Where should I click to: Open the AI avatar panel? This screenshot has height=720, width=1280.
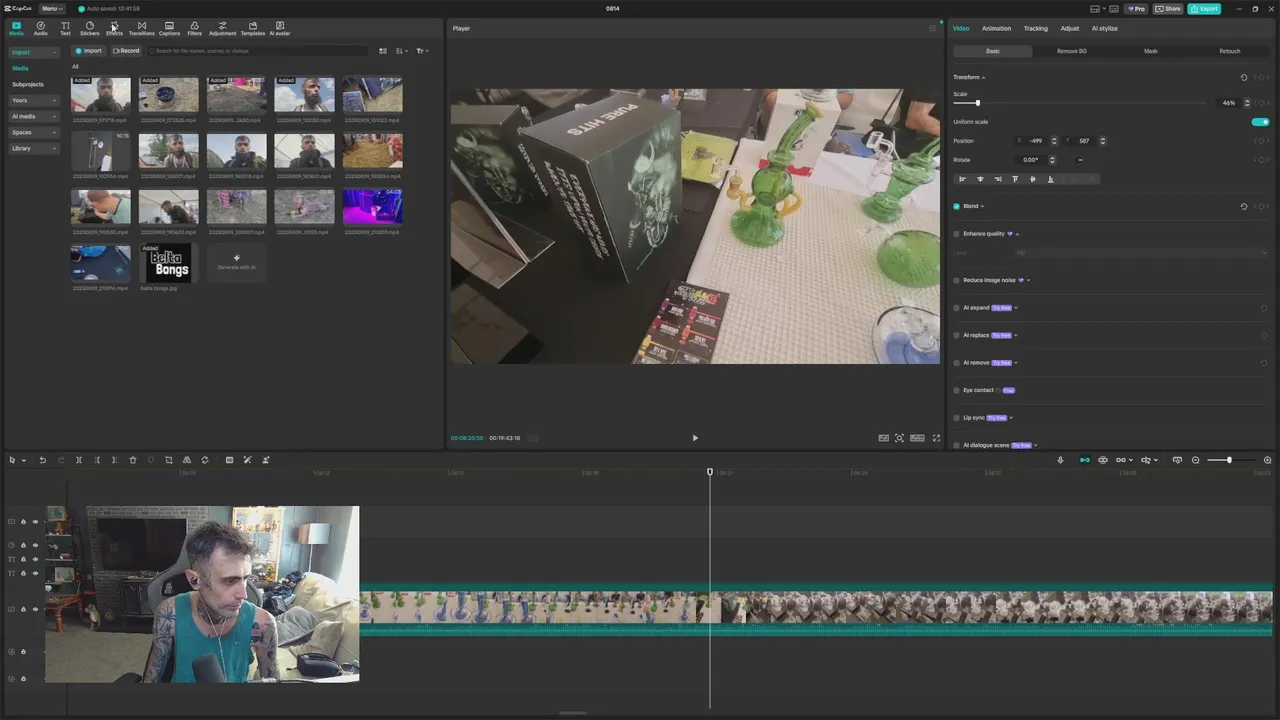pos(279,28)
